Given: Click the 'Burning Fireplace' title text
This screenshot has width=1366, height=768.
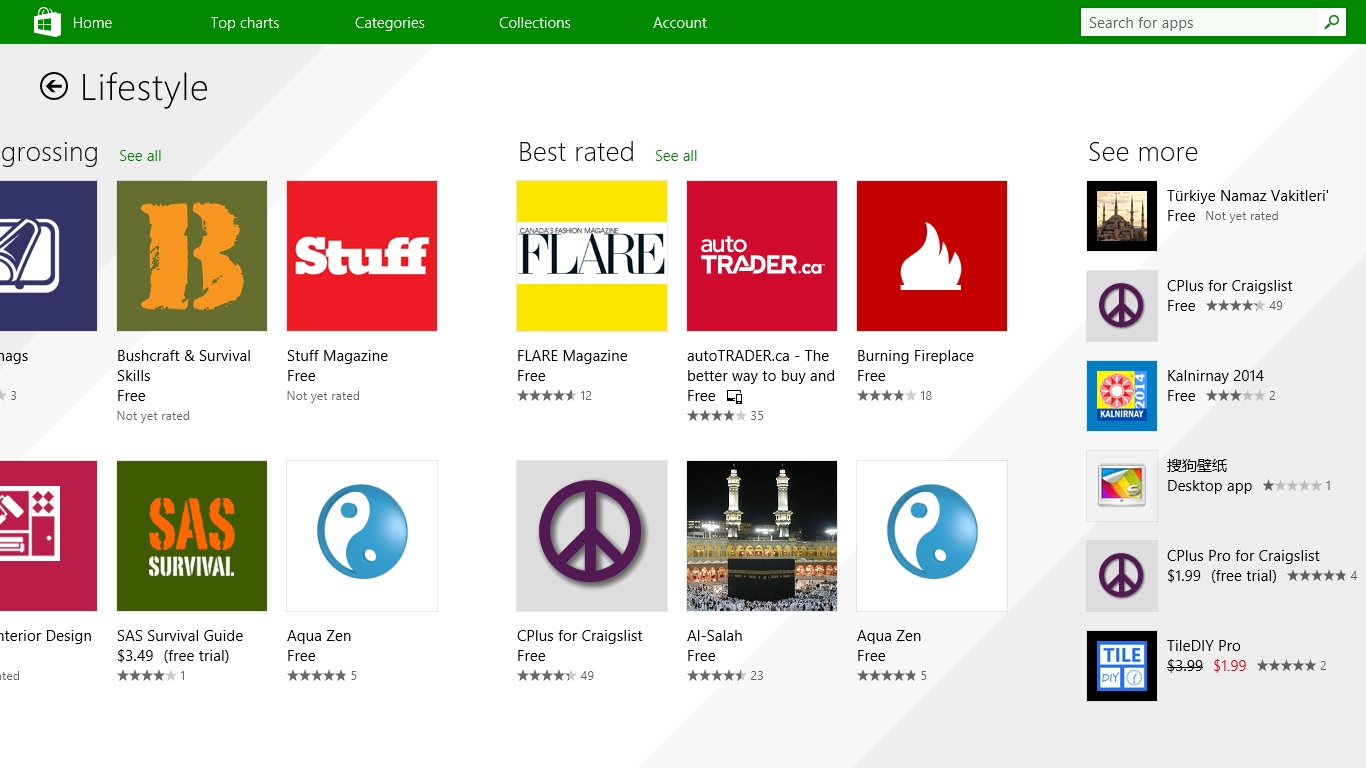Looking at the screenshot, I should pyautogui.click(x=915, y=356).
